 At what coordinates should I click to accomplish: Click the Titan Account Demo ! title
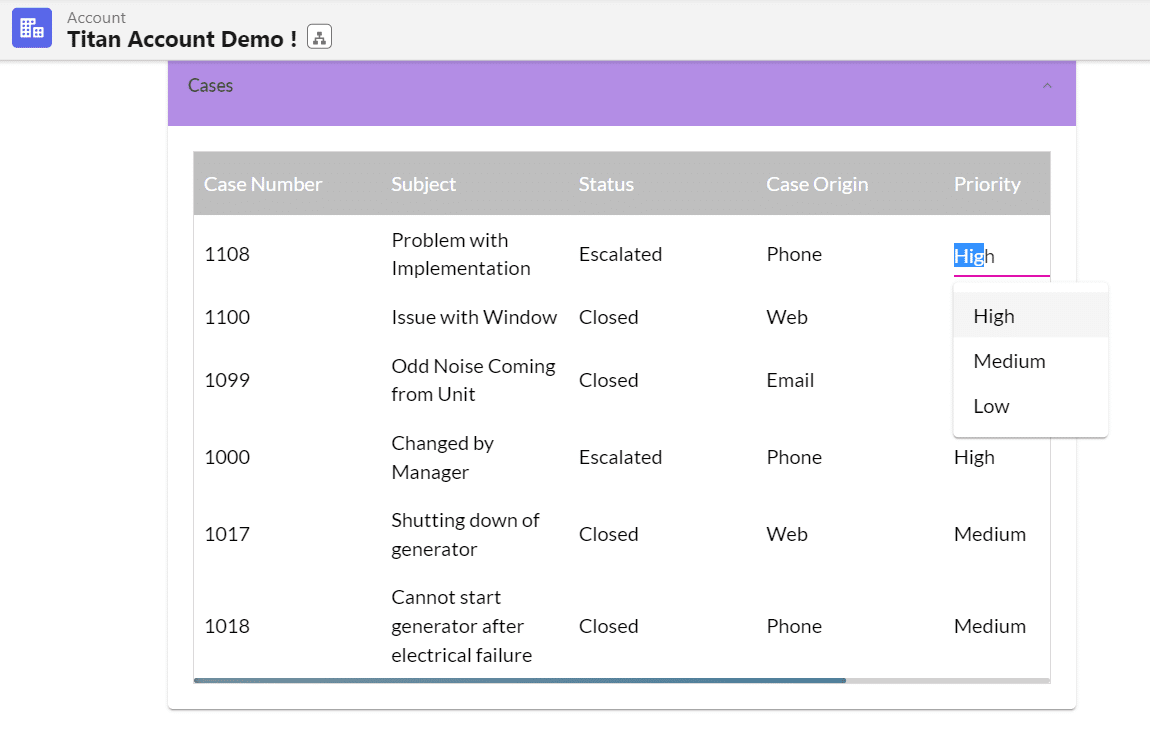[x=182, y=39]
